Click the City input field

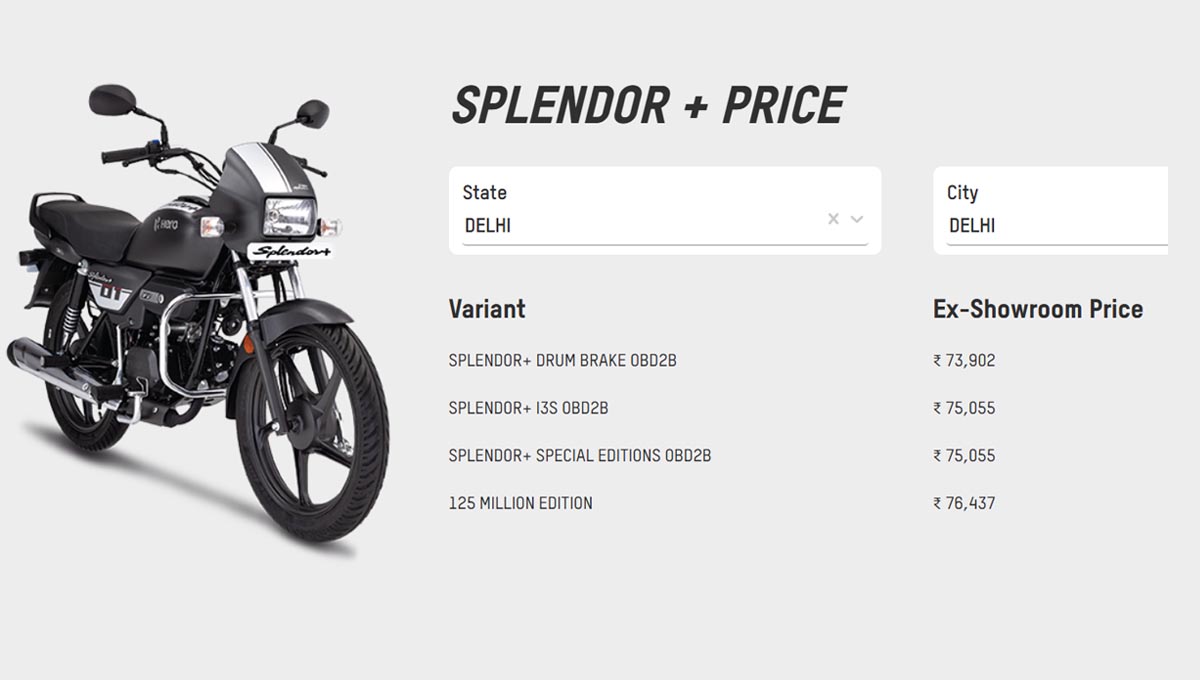pos(1050,225)
